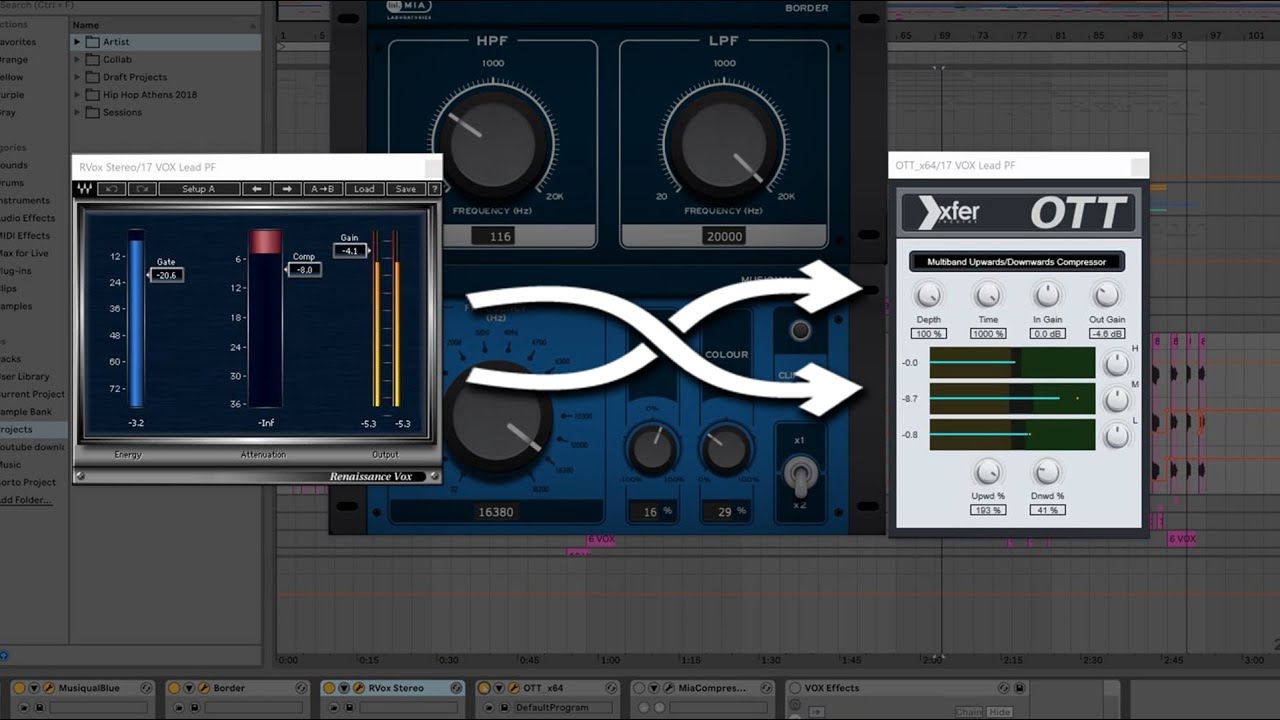The width and height of the screenshot is (1280, 720).
Task: Click the OTT high band meter
Action: coord(1012,363)
